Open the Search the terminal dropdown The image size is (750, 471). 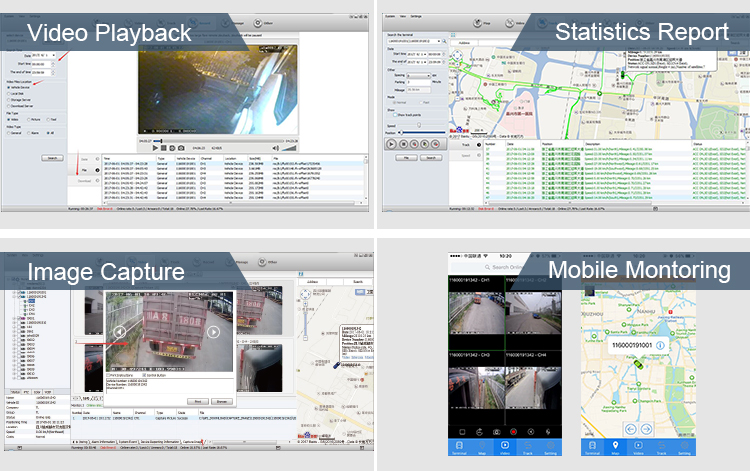(x=413, y=41)
